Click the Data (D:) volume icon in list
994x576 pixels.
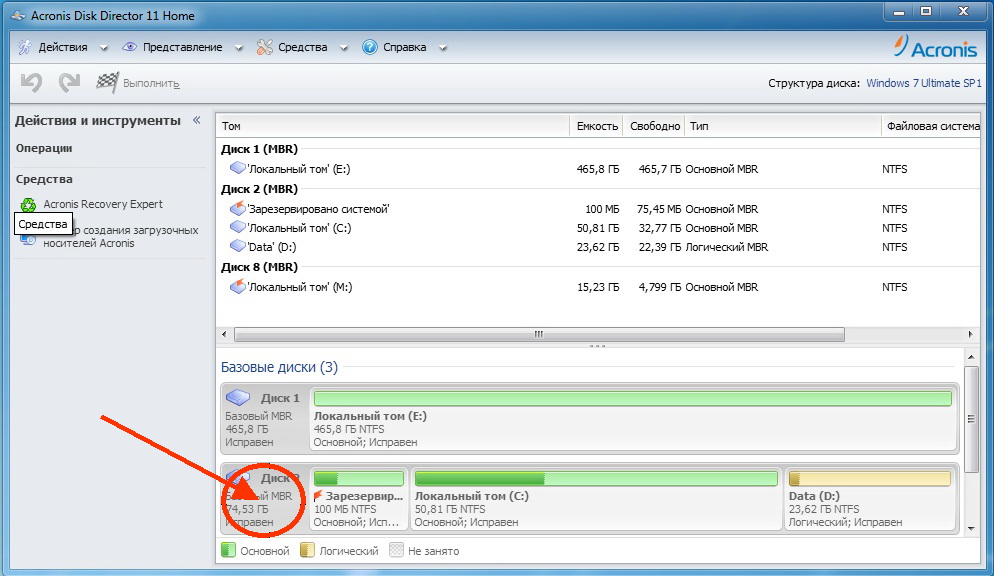point(237,246)
